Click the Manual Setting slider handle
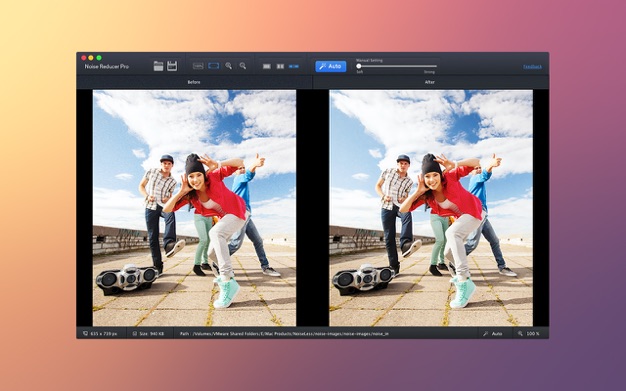Screen dimensions: 626x391 [359, 66]
